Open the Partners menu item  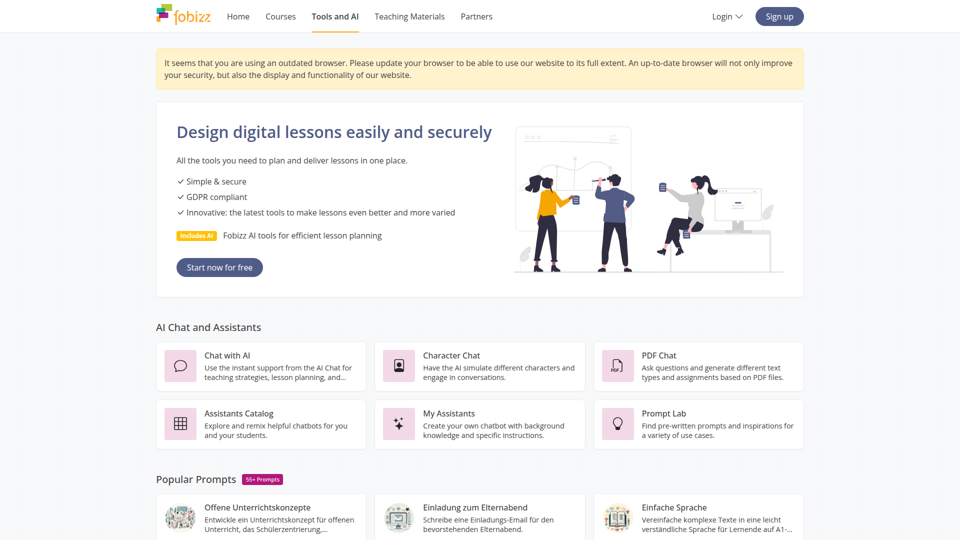(x=476, y=17)
